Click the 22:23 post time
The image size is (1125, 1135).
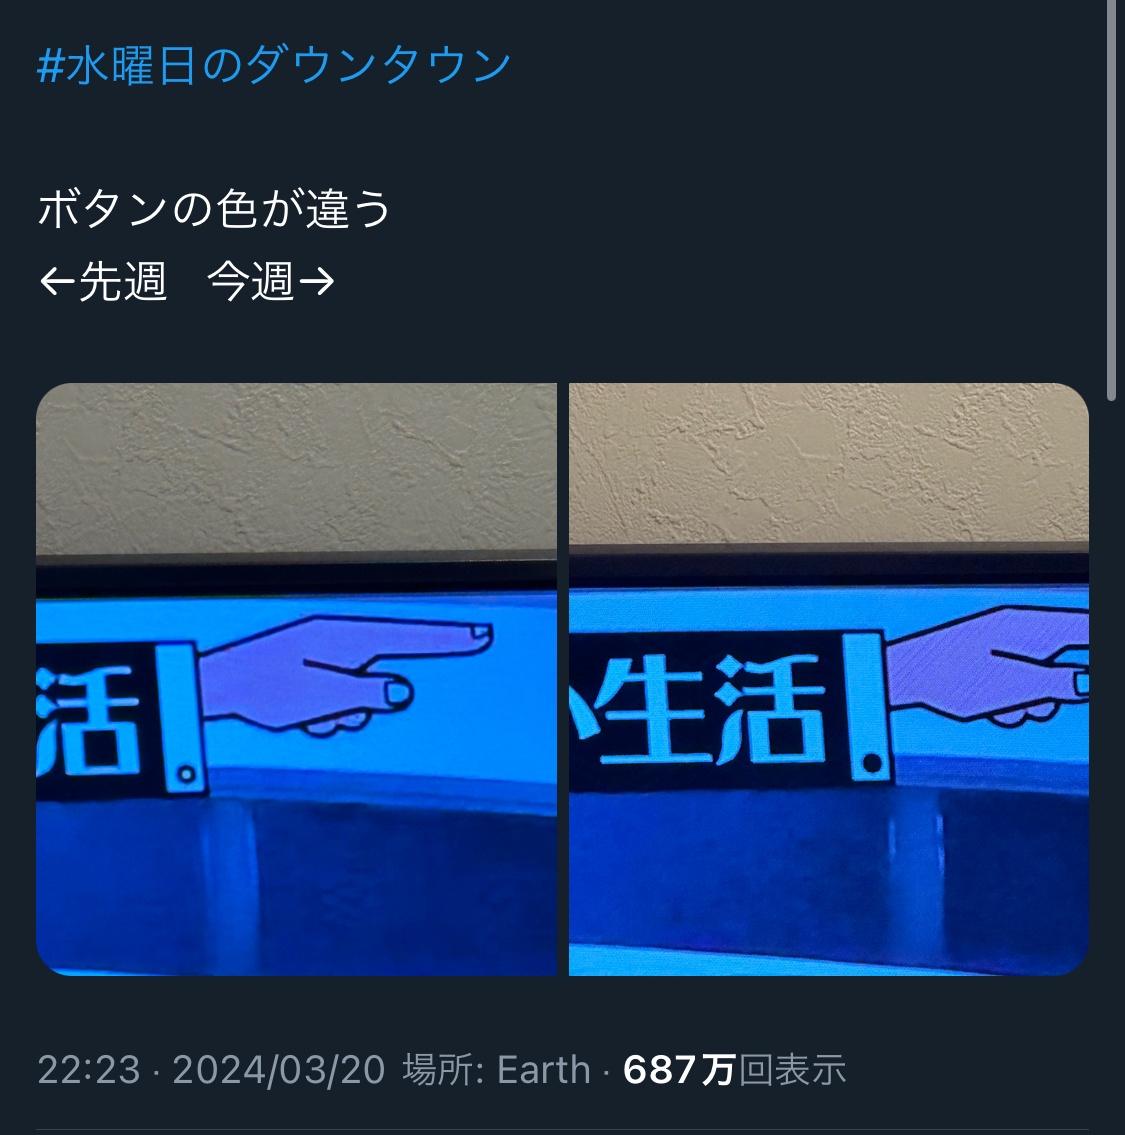coord(88,1070)
